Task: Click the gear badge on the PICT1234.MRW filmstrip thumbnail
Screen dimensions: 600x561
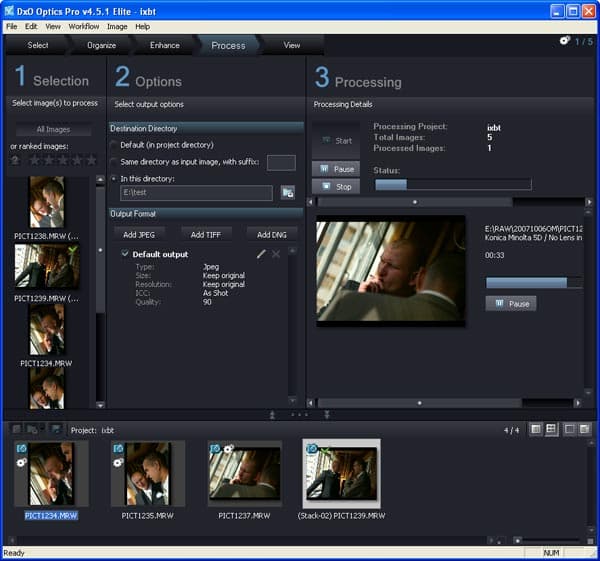Action: coord(21,462)
